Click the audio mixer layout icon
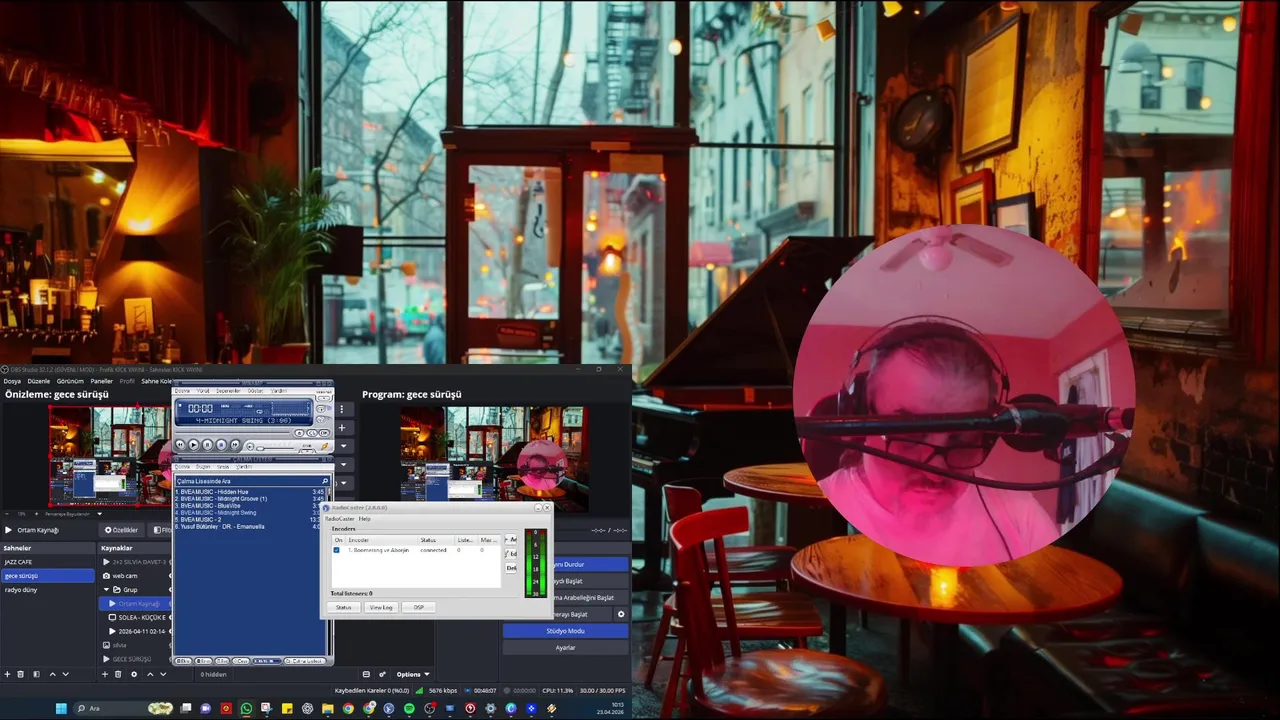1280x720 pixels. click(x=366, y=674)
